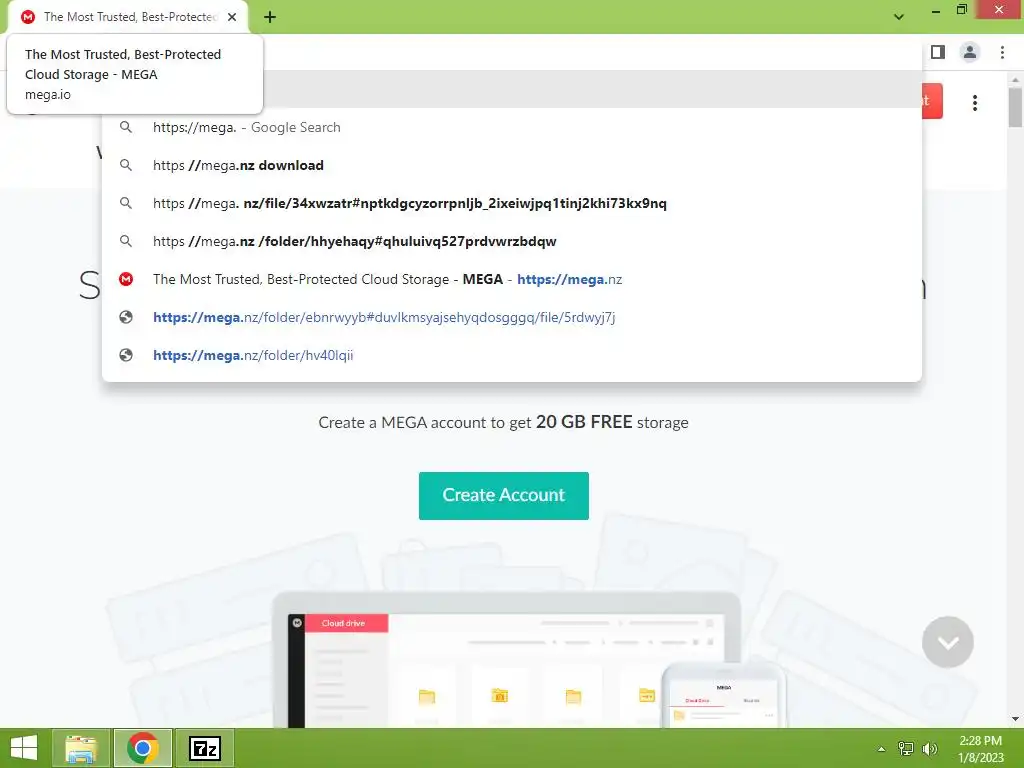Click the volume speaker tray icon

pos(929,748)
